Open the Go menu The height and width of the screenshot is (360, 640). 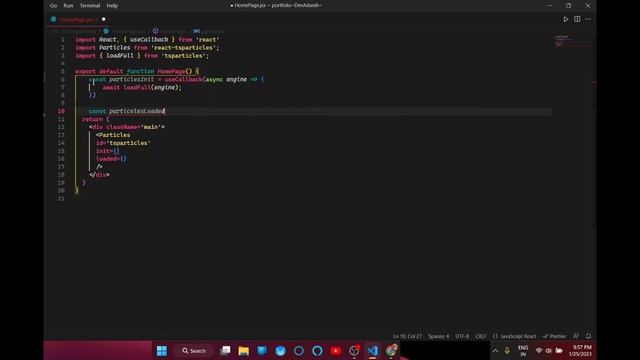(53, 6)
